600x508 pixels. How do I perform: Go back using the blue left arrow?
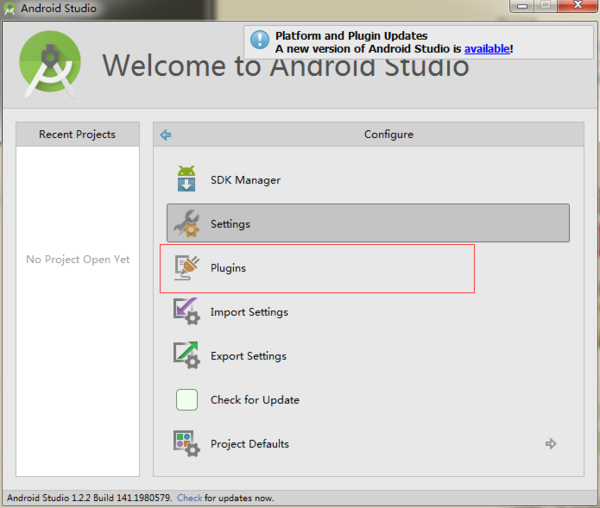tap(166, 135)
